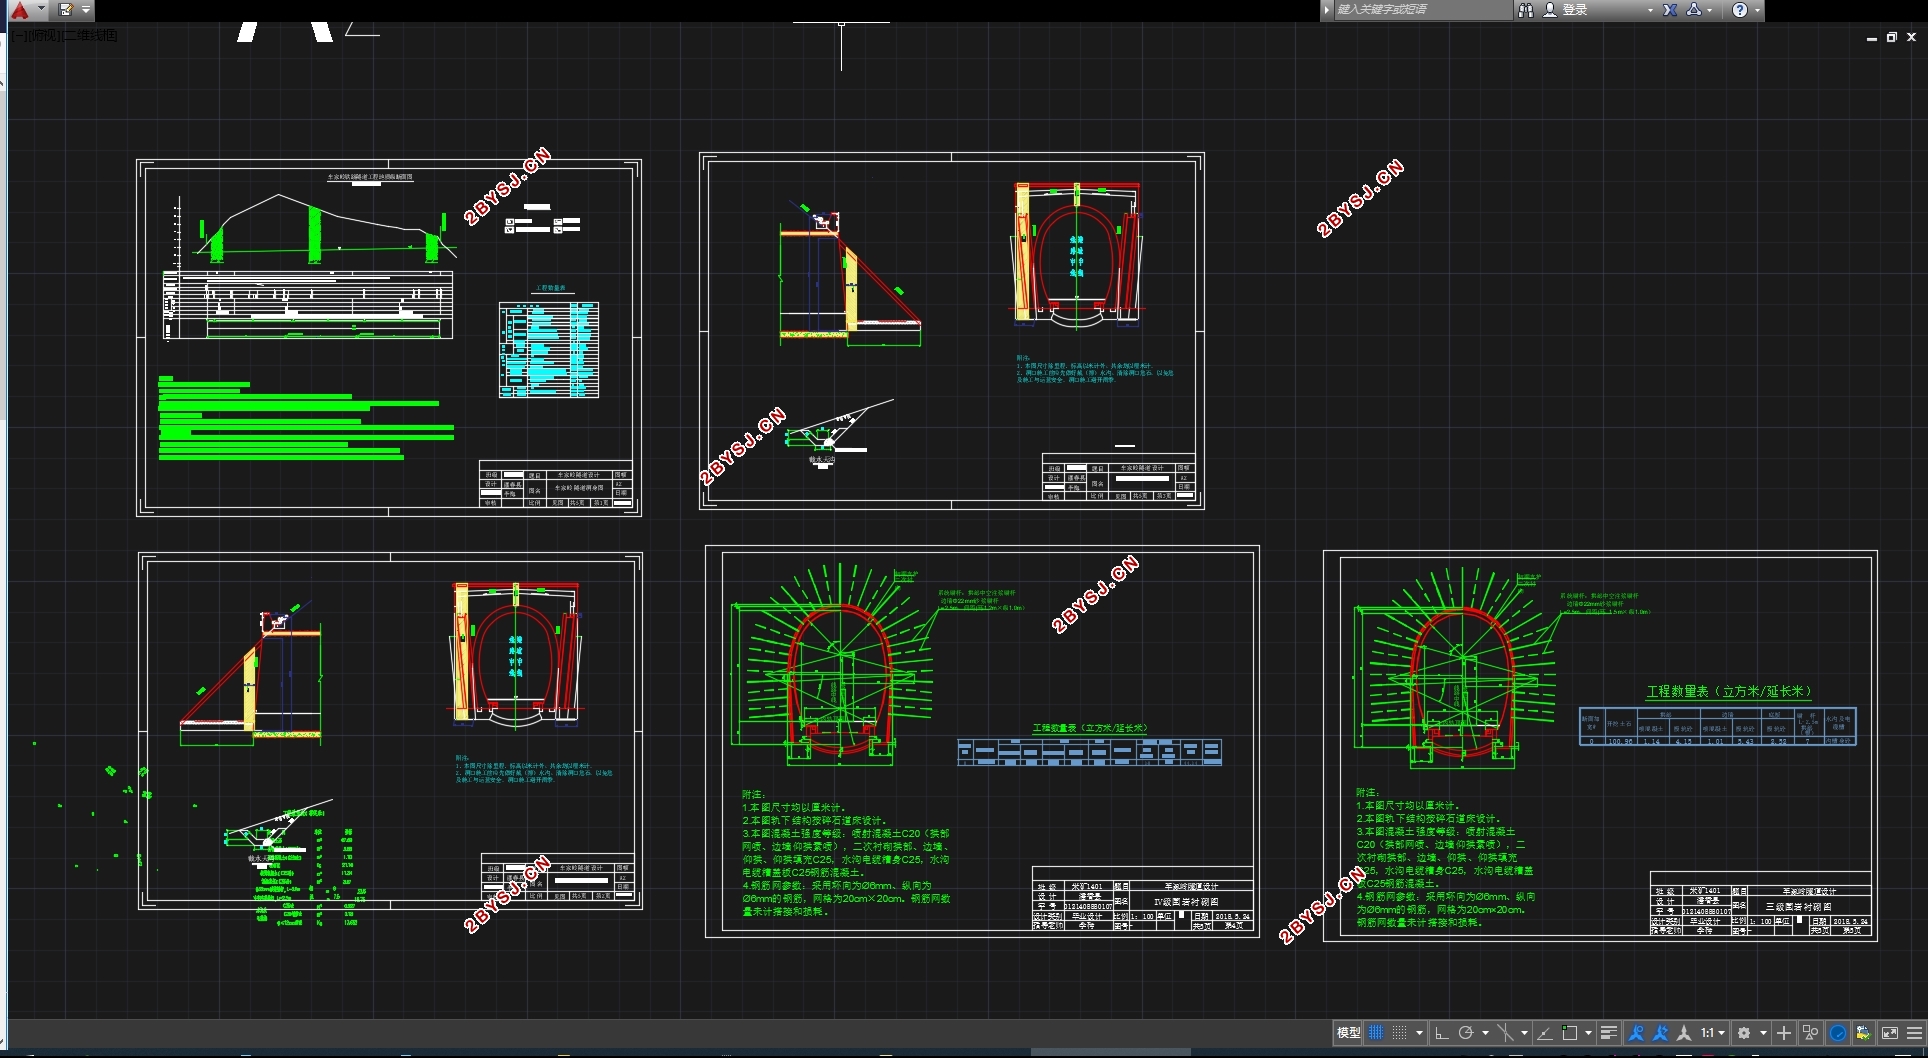Toggle annotation auto-scale icon
Viewport: 1928px width, 1058px height.
(1660, 1033)
